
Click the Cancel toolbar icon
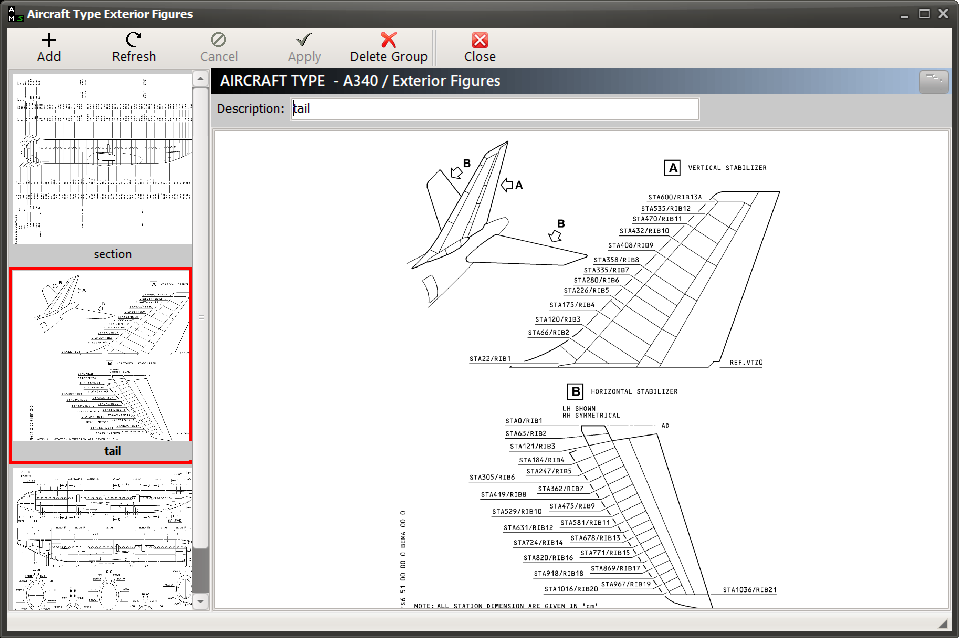[x=218, y=40]
